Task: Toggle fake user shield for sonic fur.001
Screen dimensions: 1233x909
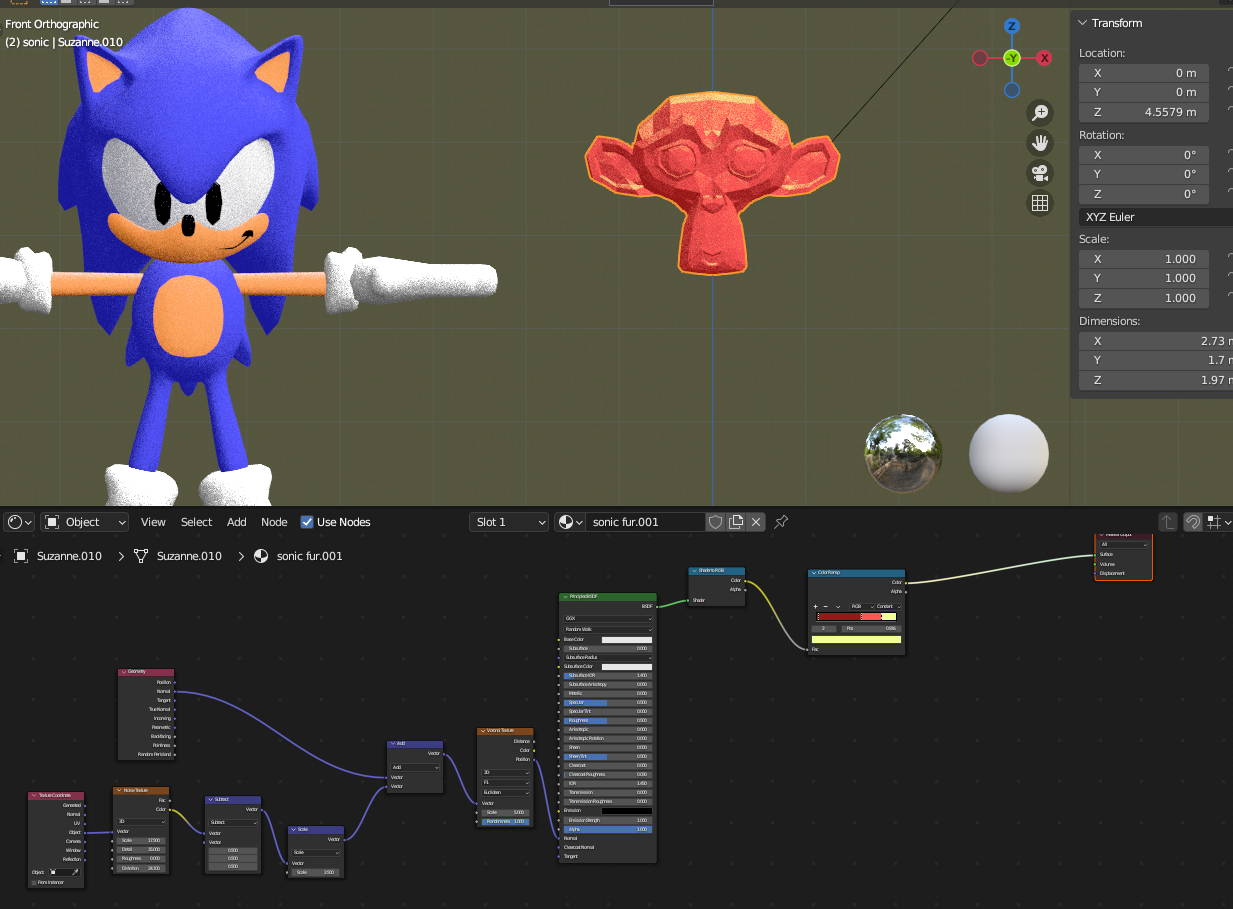Action: [715, 522]
